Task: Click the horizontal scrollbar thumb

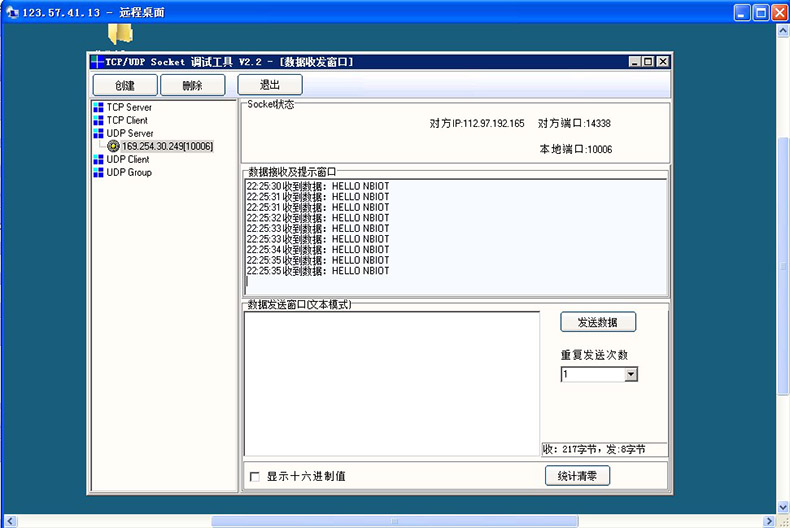Action: click(395, 521)
